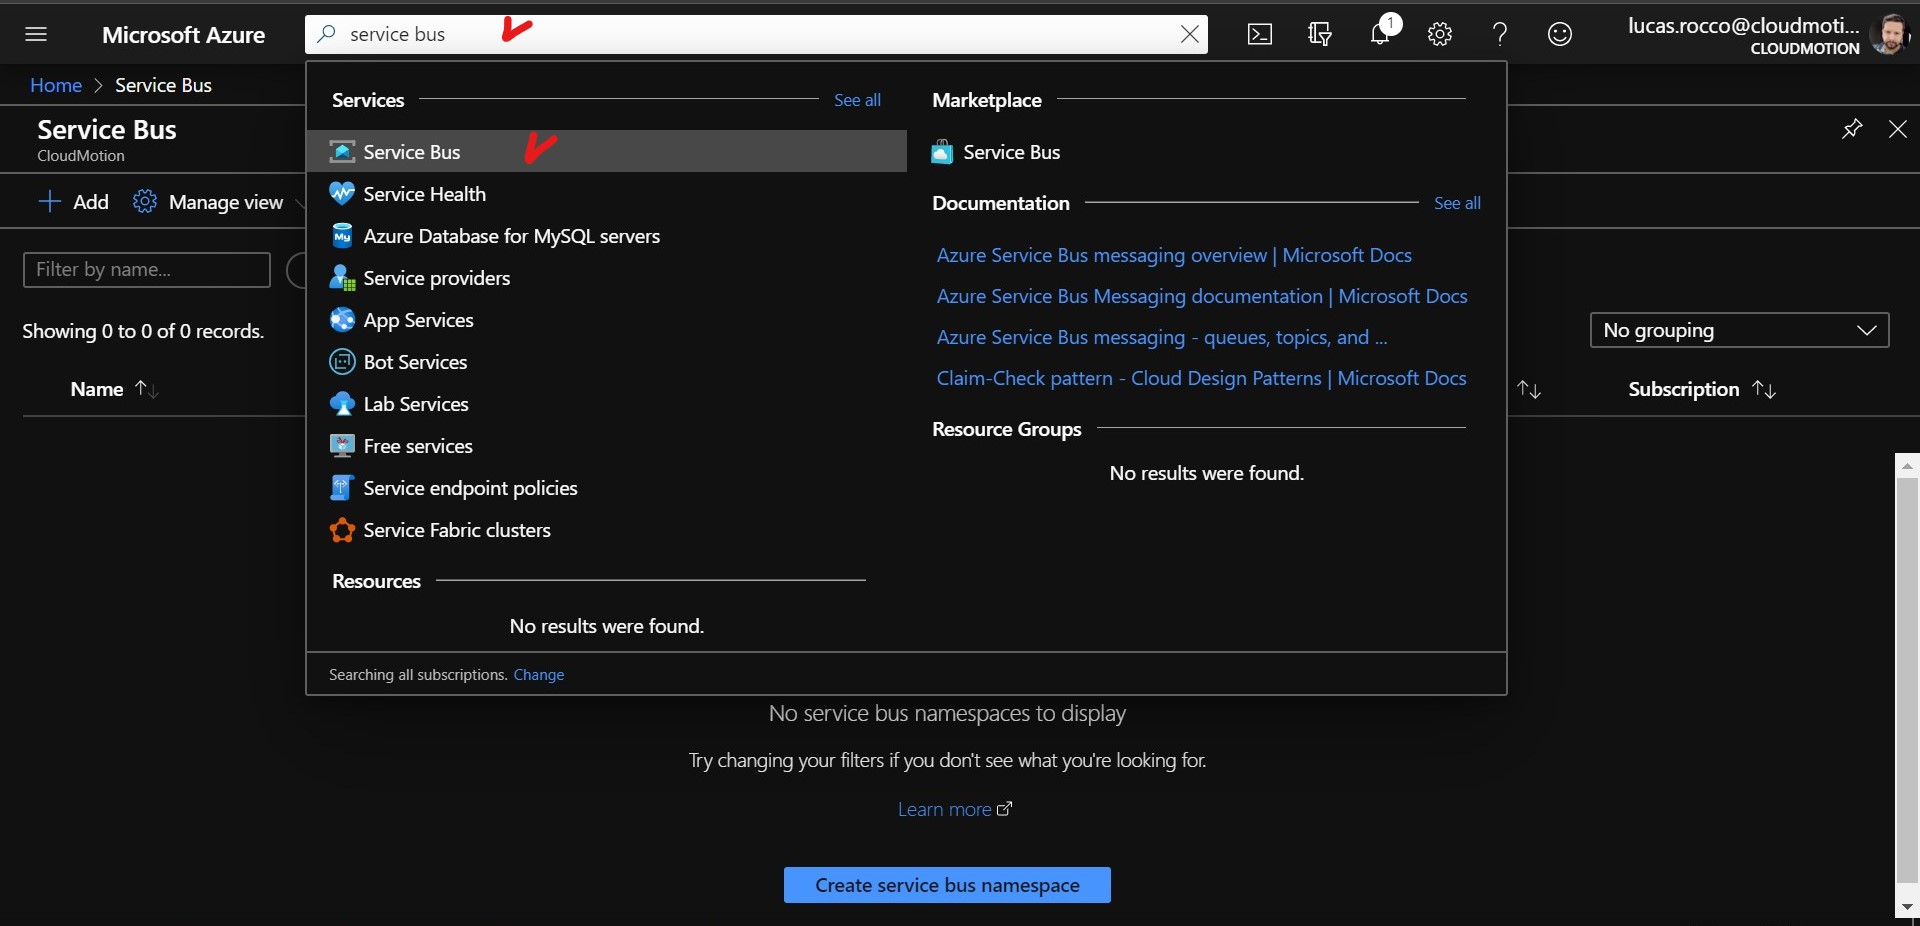The image size is (1920, 926).
Task: Open Free services result
Action: 606,446
